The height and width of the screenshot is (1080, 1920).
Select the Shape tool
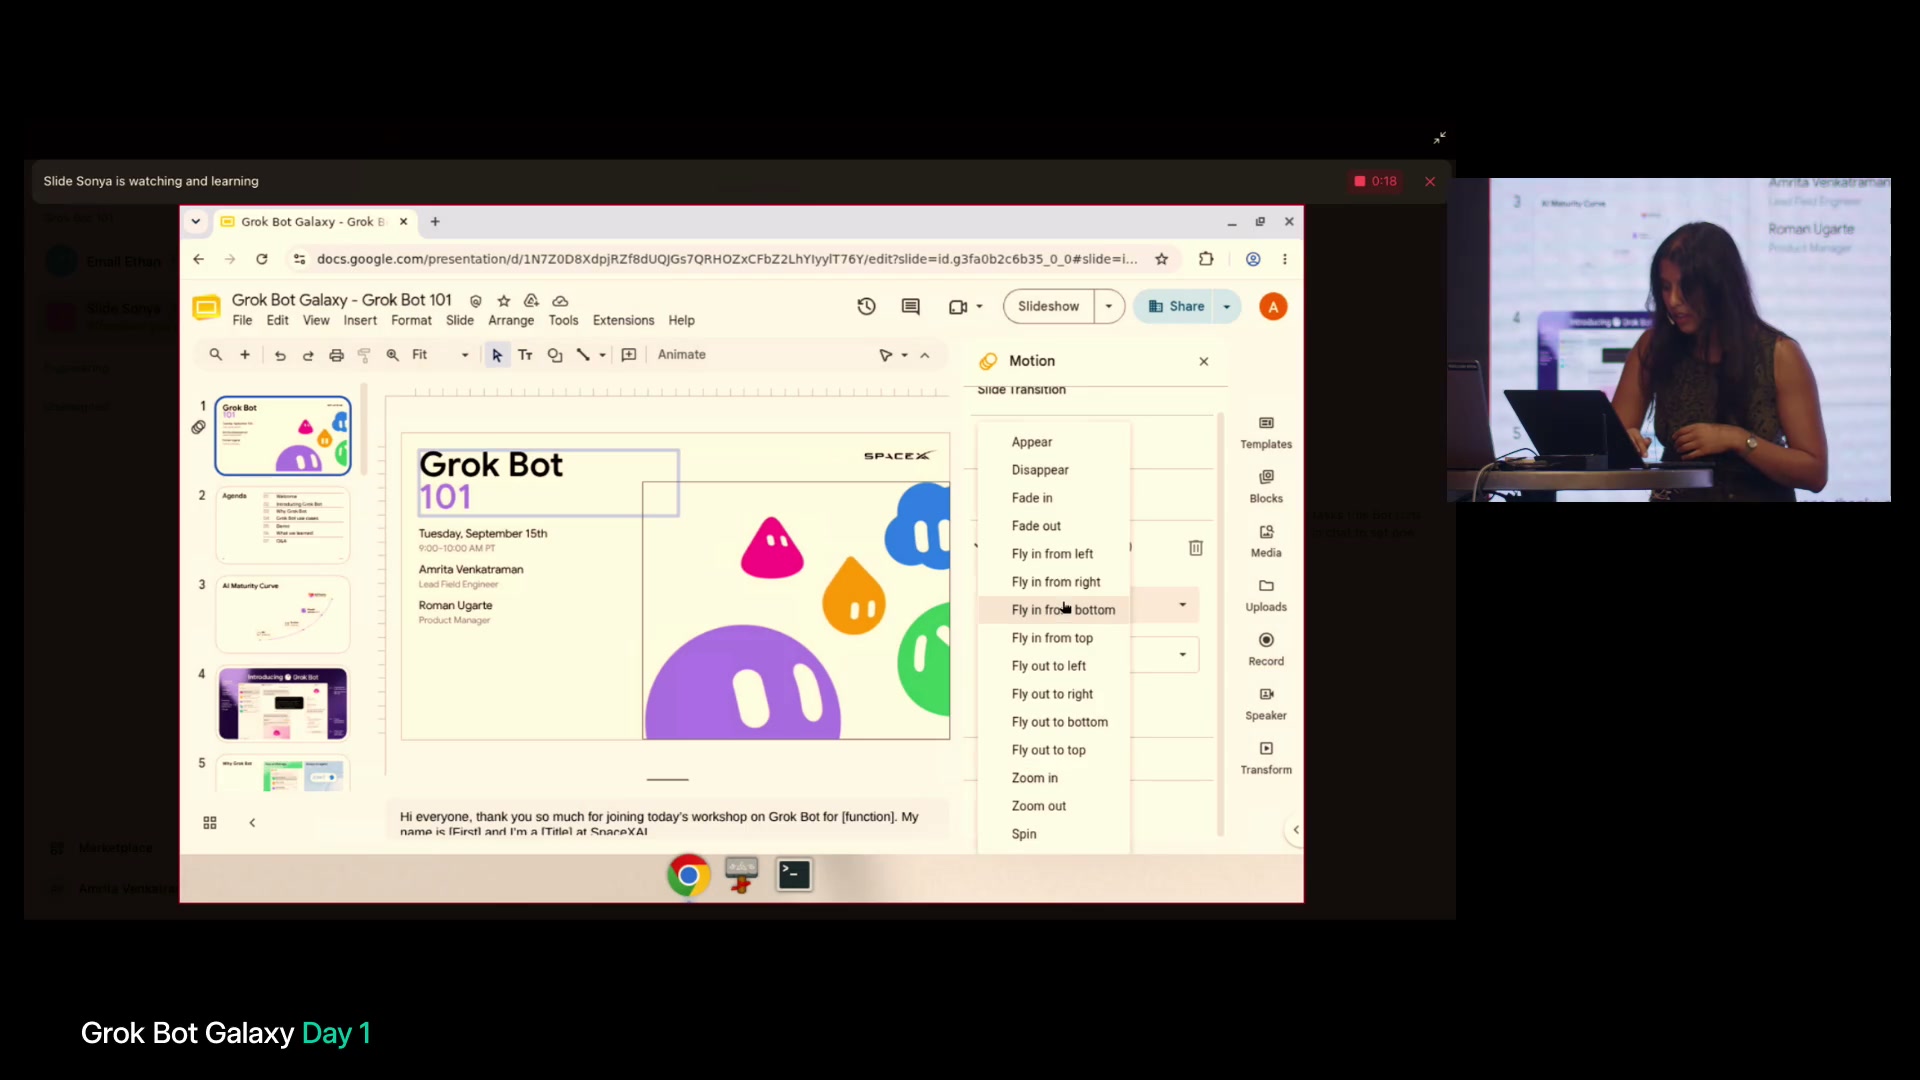tap(555, 355)
